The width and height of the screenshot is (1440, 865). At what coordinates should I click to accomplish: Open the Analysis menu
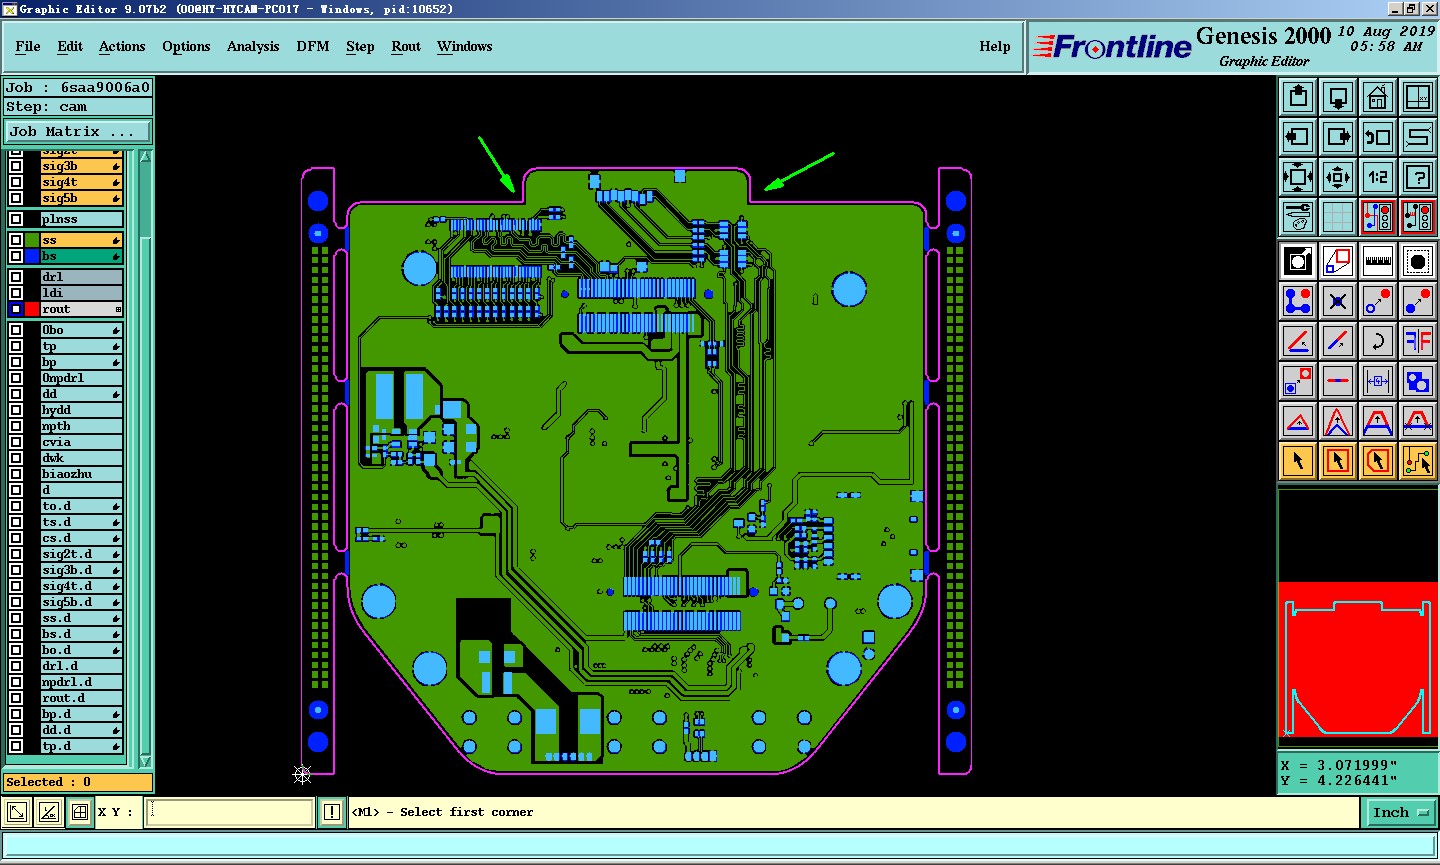click(x=253, y=46)
